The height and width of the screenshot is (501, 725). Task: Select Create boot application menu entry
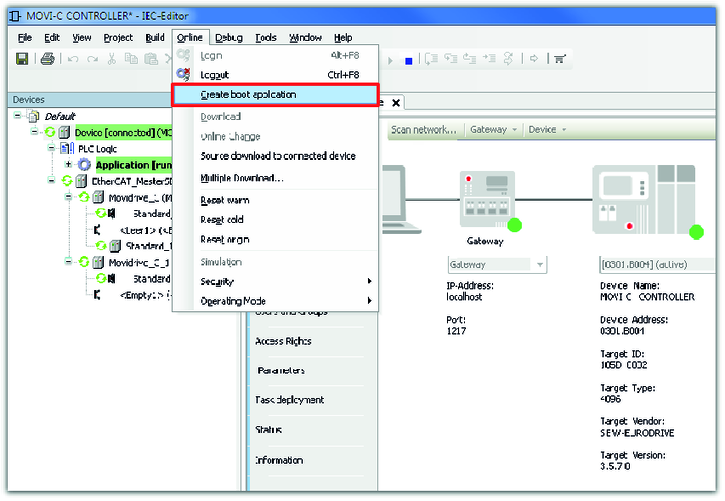[x=275, y=95]
